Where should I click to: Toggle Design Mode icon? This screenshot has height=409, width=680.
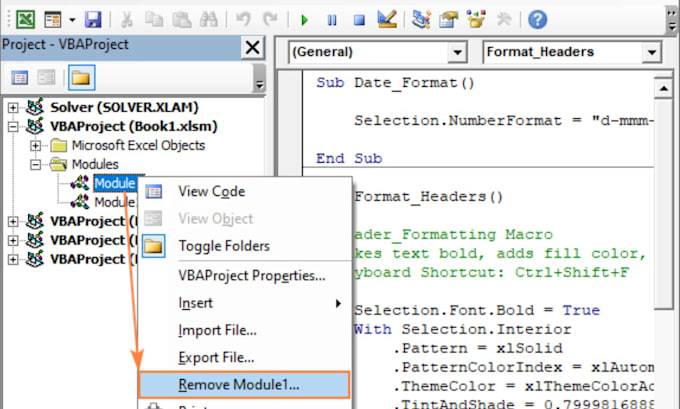(x=387, y=19)
